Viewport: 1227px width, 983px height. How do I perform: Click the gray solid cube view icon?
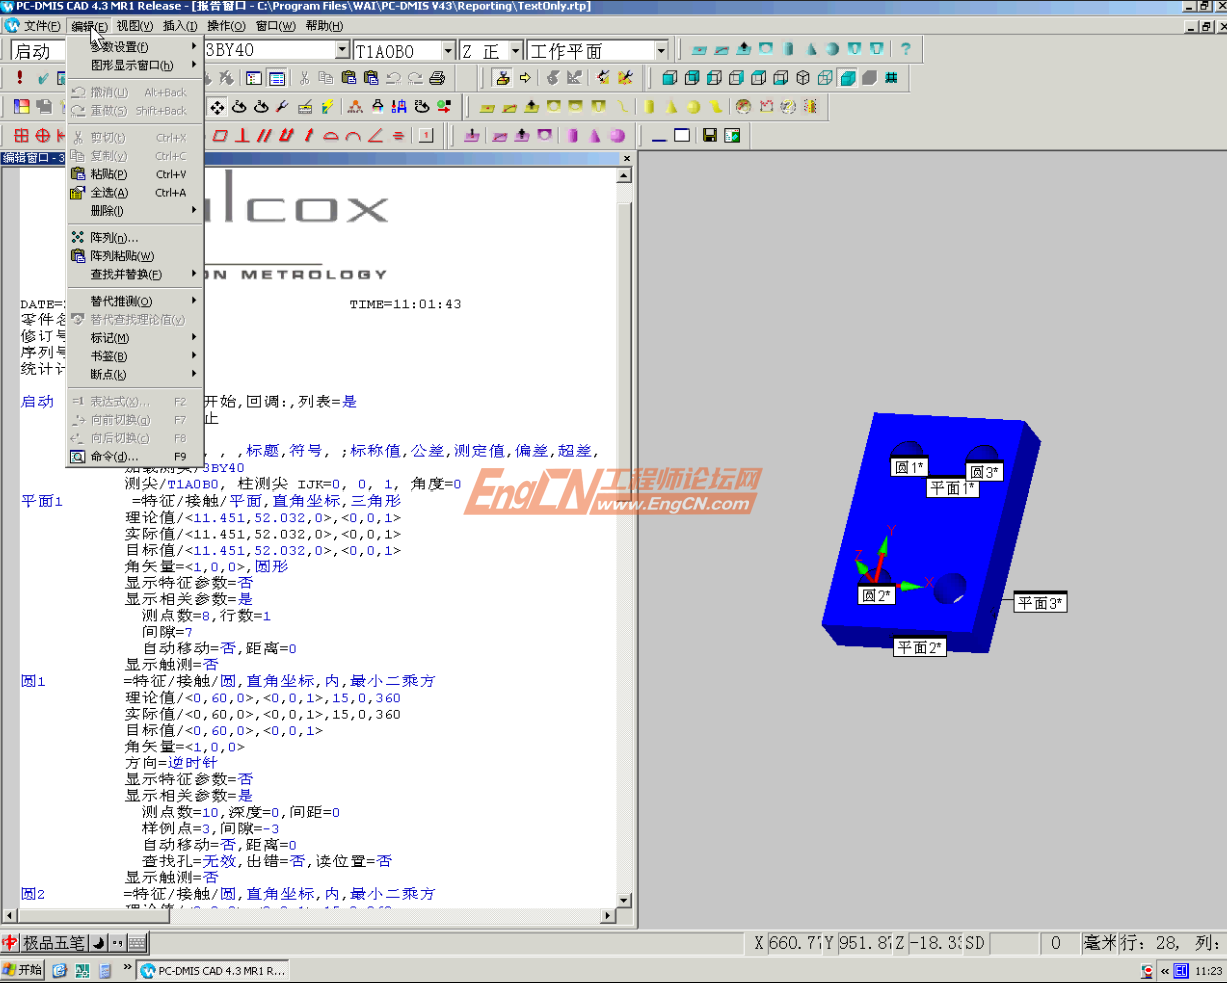coord(869,78)
